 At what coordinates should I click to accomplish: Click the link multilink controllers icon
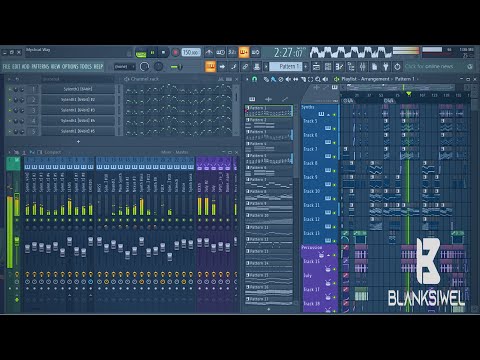point(245,67)
